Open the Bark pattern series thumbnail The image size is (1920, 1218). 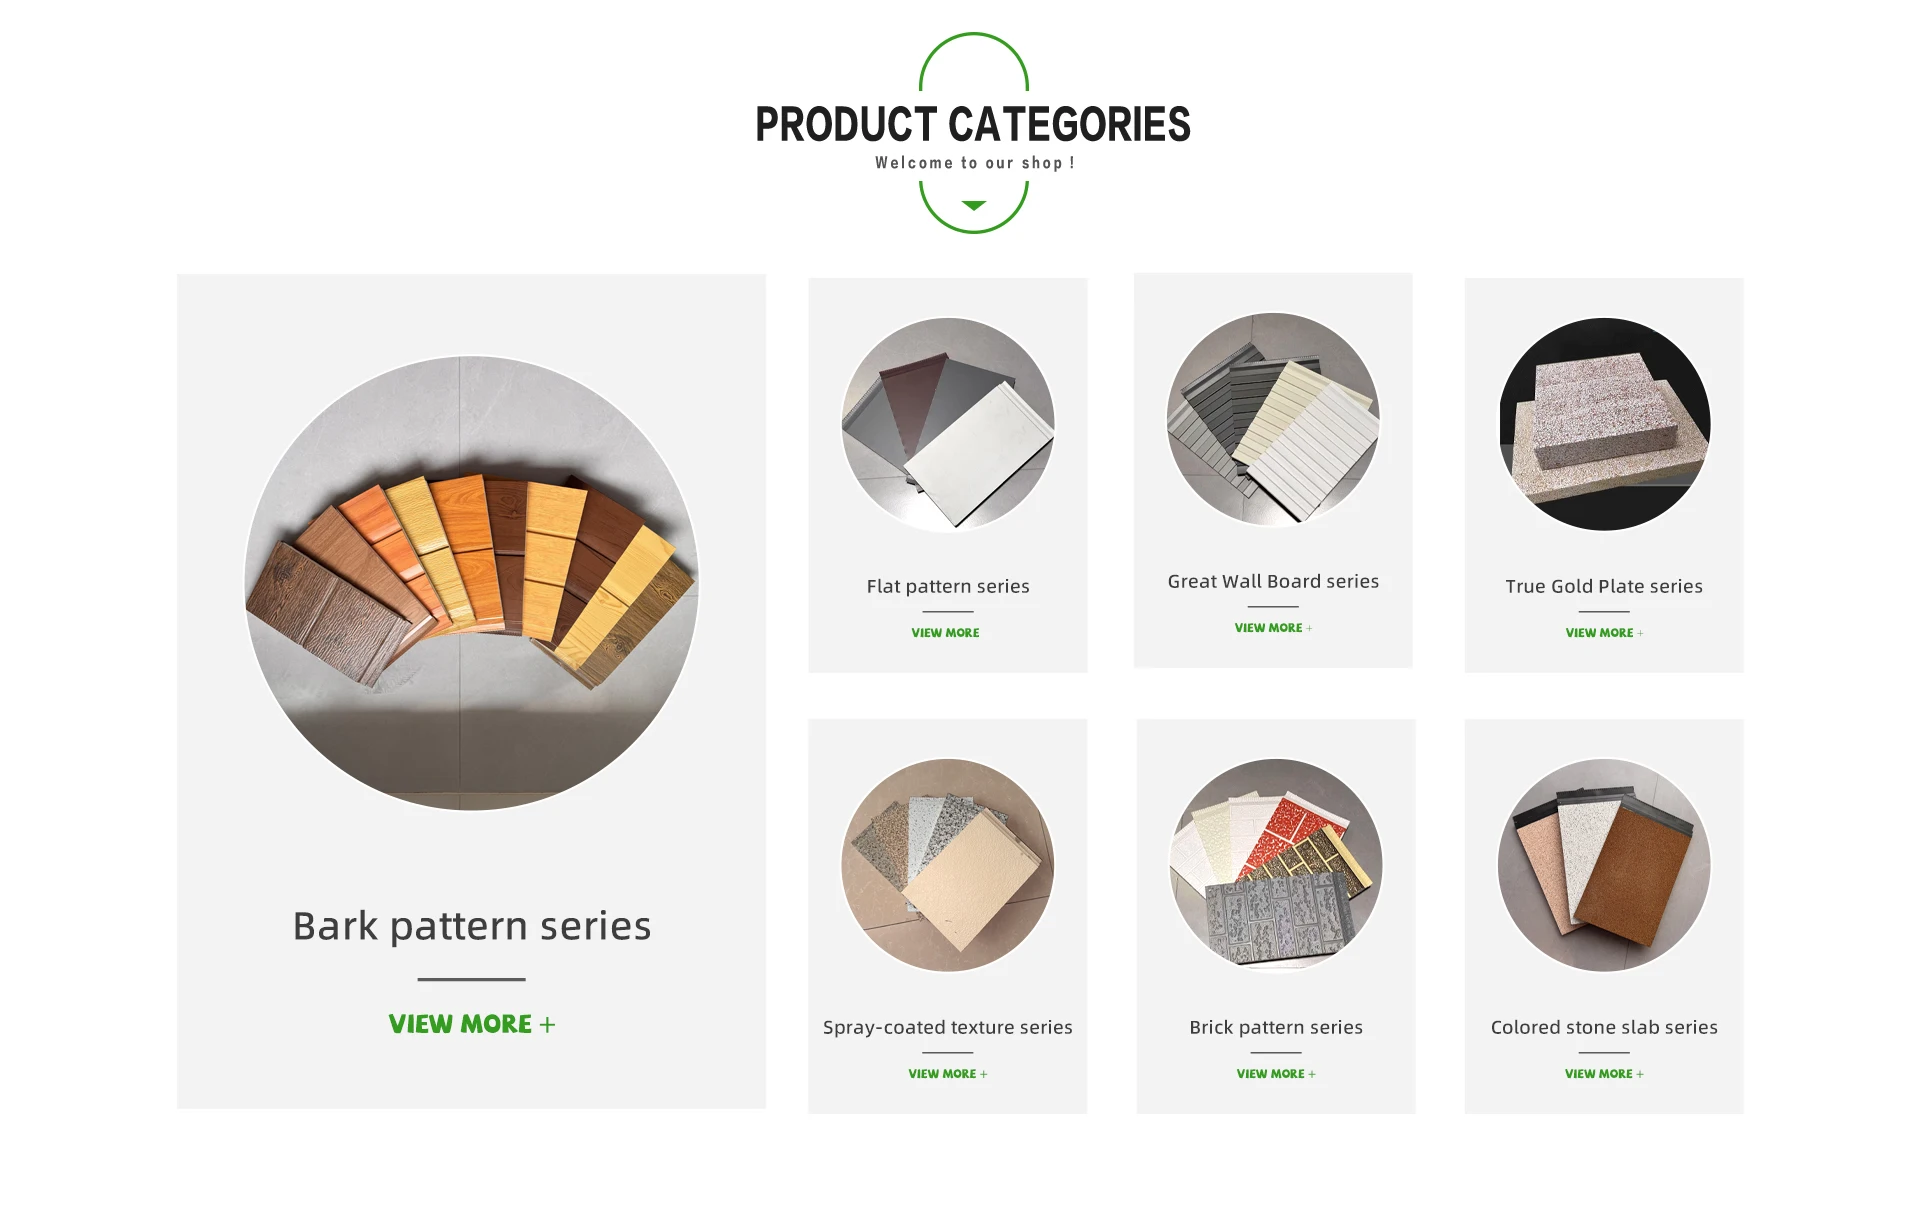(471, 583)
